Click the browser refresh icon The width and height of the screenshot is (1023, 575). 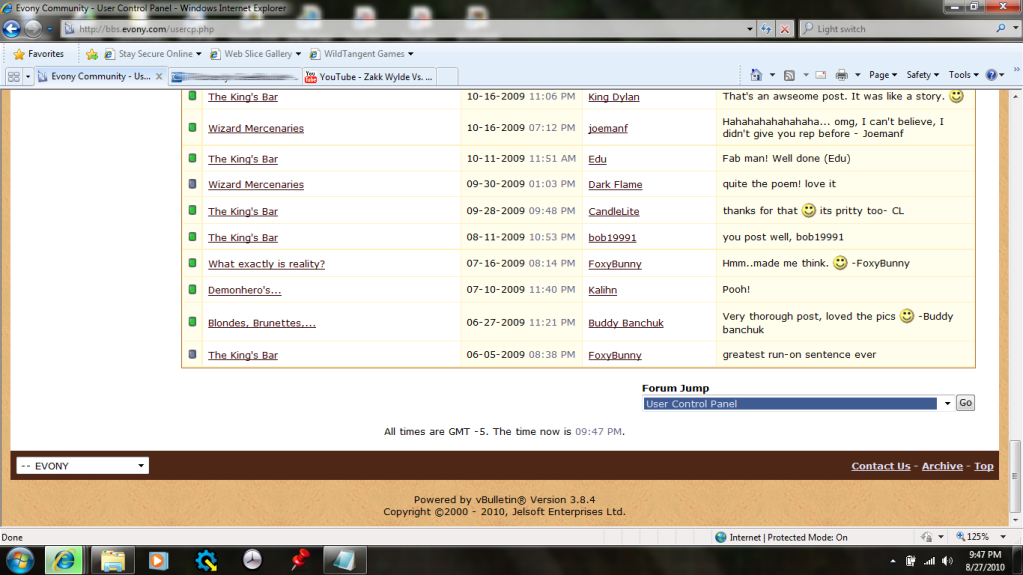point(766,29)
